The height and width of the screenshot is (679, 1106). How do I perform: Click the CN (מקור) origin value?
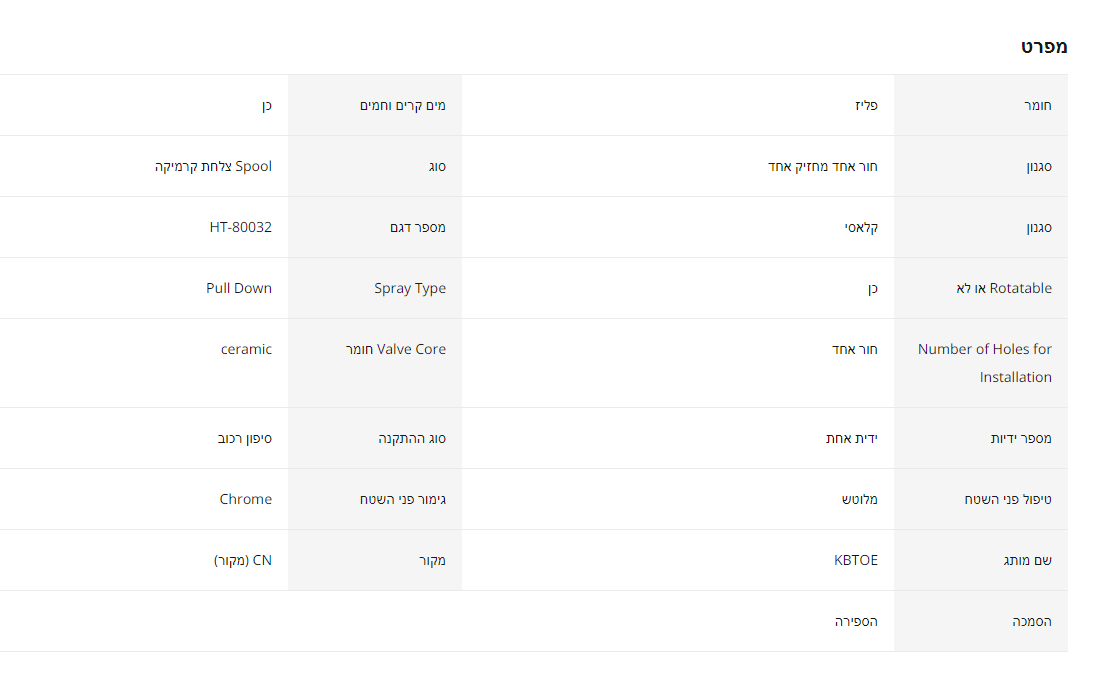[x=243, y=560]
